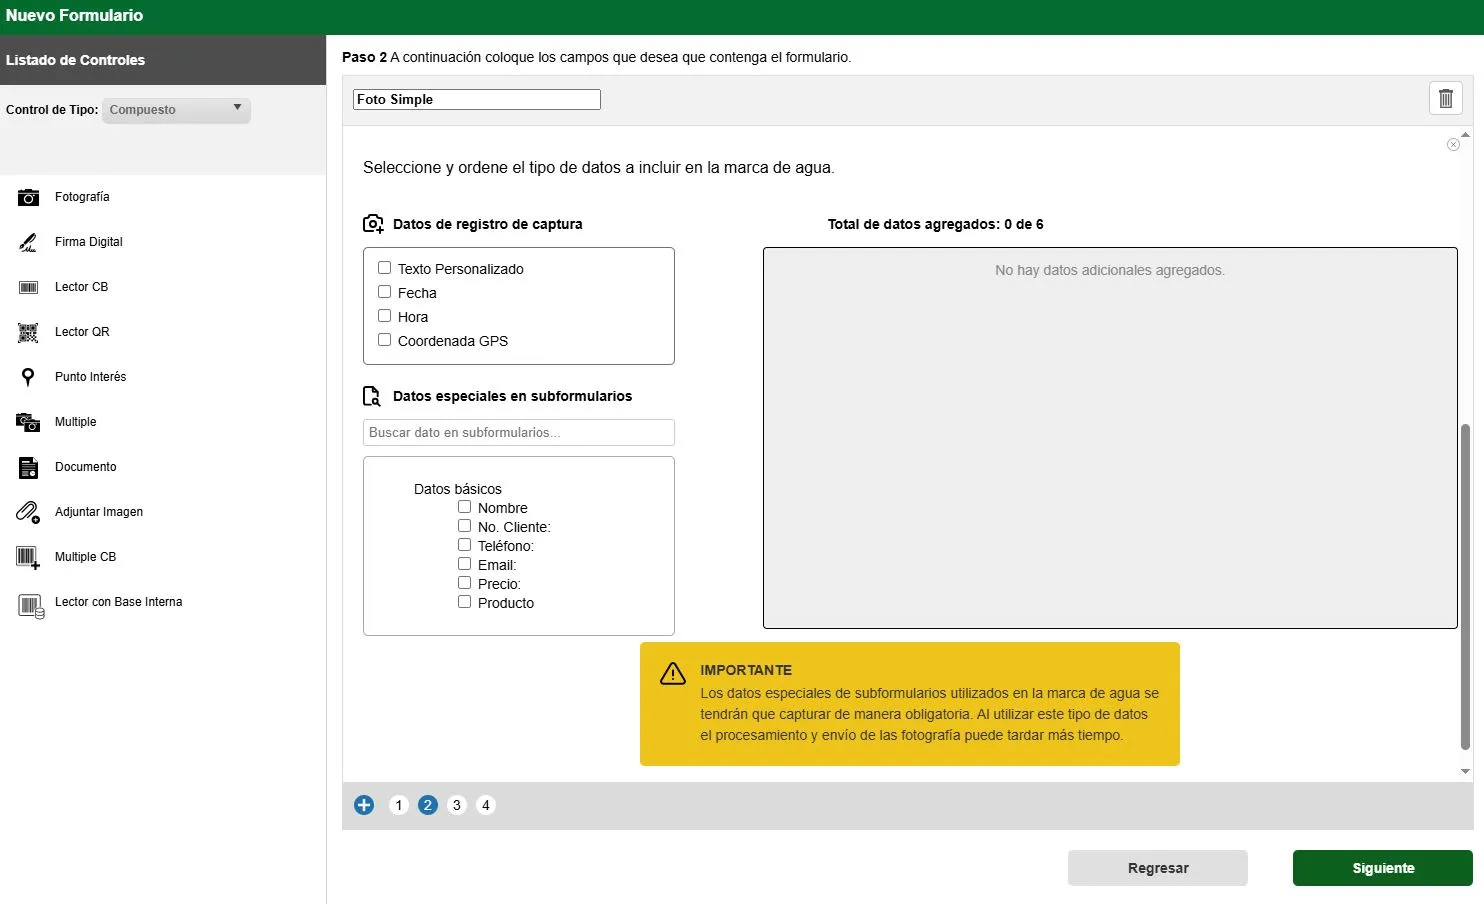Click the Buscar dato en subformularios search box

(x=519, y=432)
